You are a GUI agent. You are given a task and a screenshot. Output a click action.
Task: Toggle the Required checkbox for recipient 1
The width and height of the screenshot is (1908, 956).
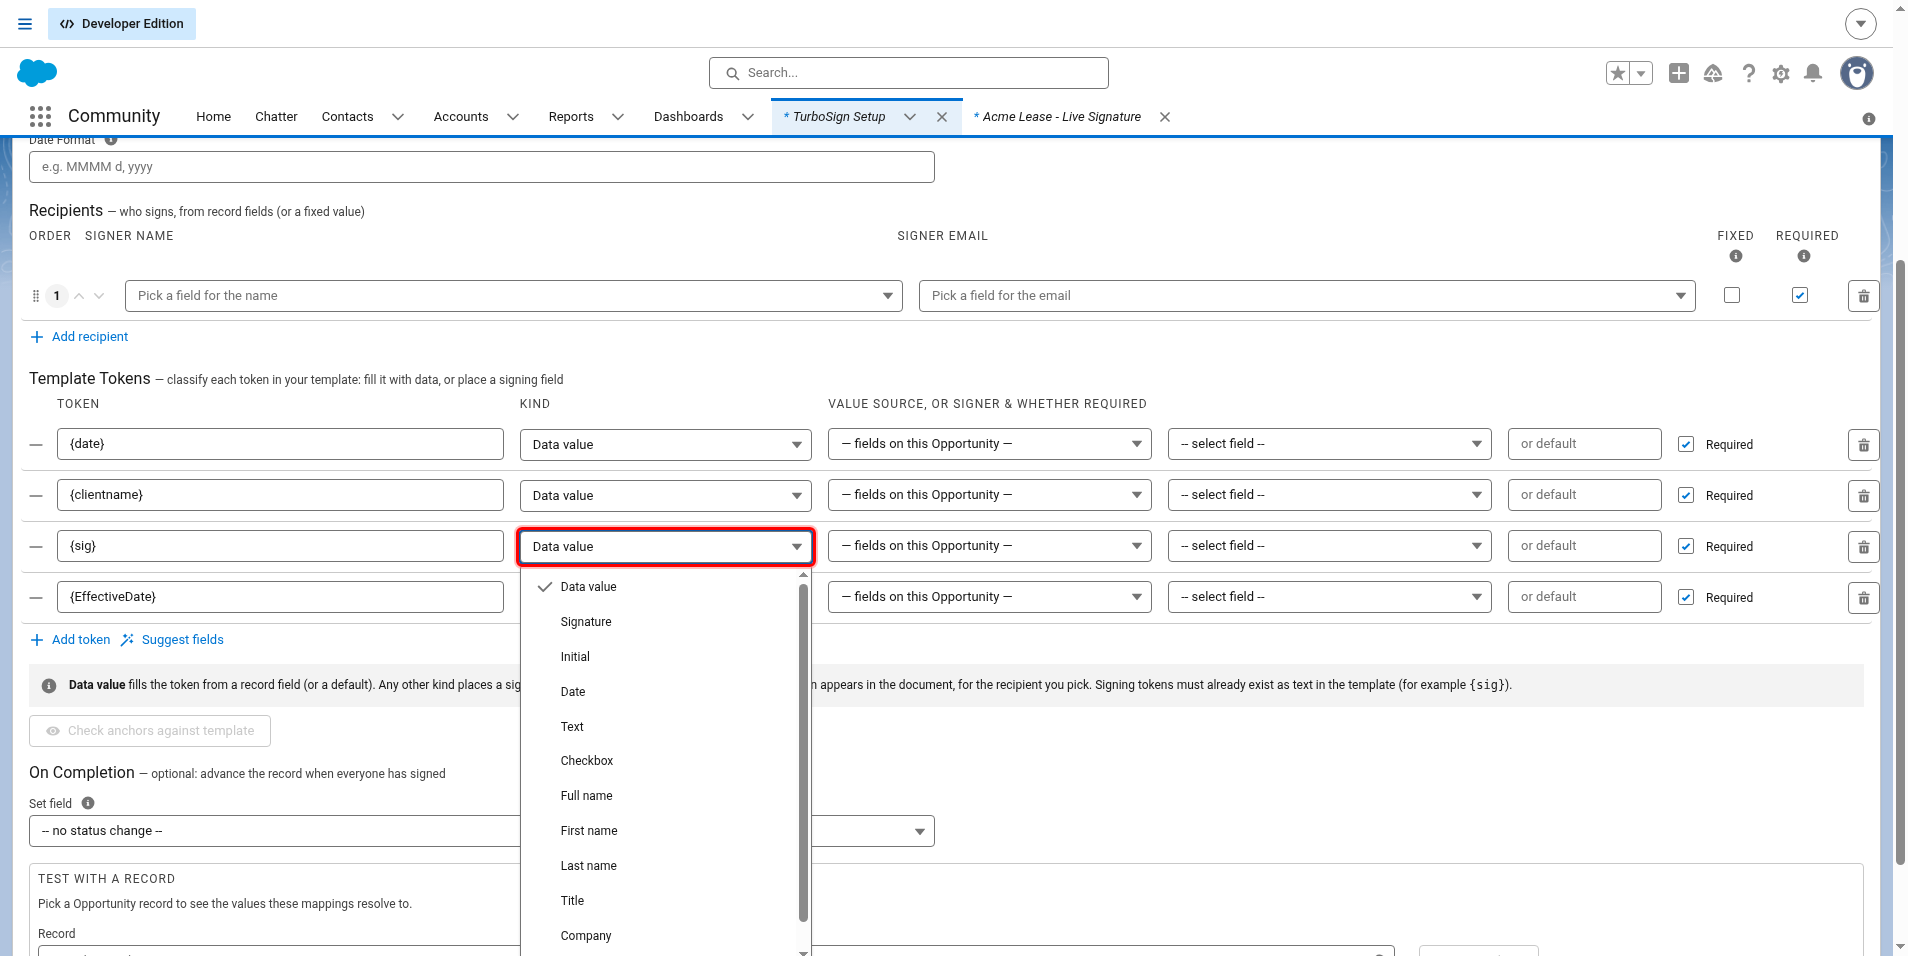click(x=1800, y=295)
